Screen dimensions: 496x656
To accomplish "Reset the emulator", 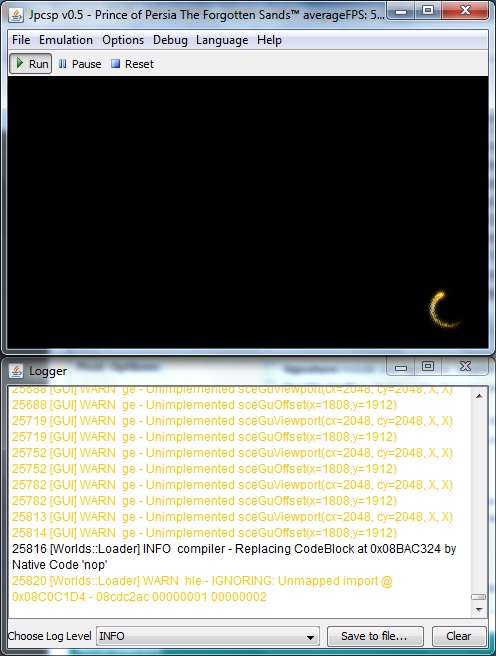I will [132, 64].
